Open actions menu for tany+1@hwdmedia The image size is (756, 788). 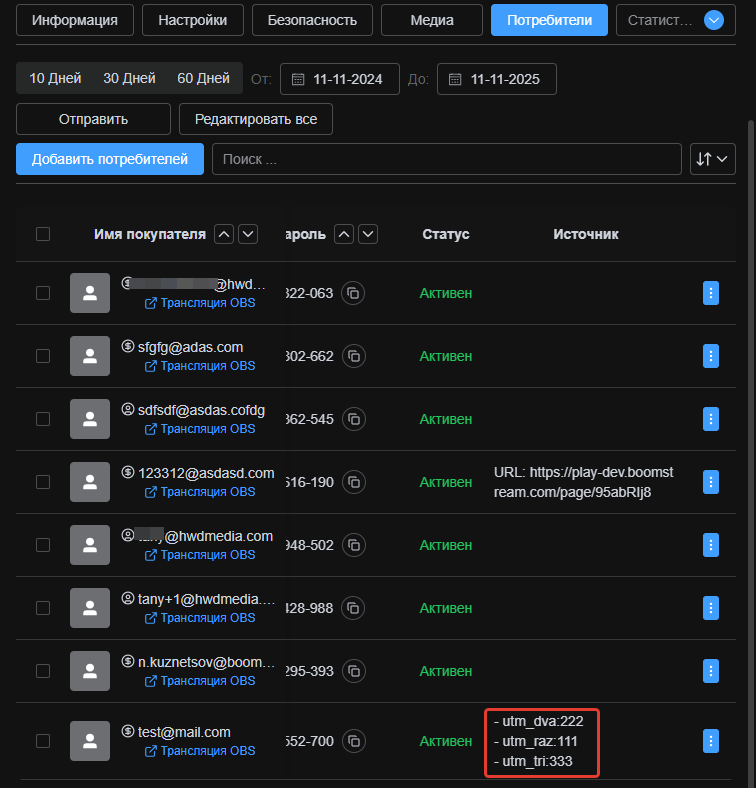(x=711, y=608)
